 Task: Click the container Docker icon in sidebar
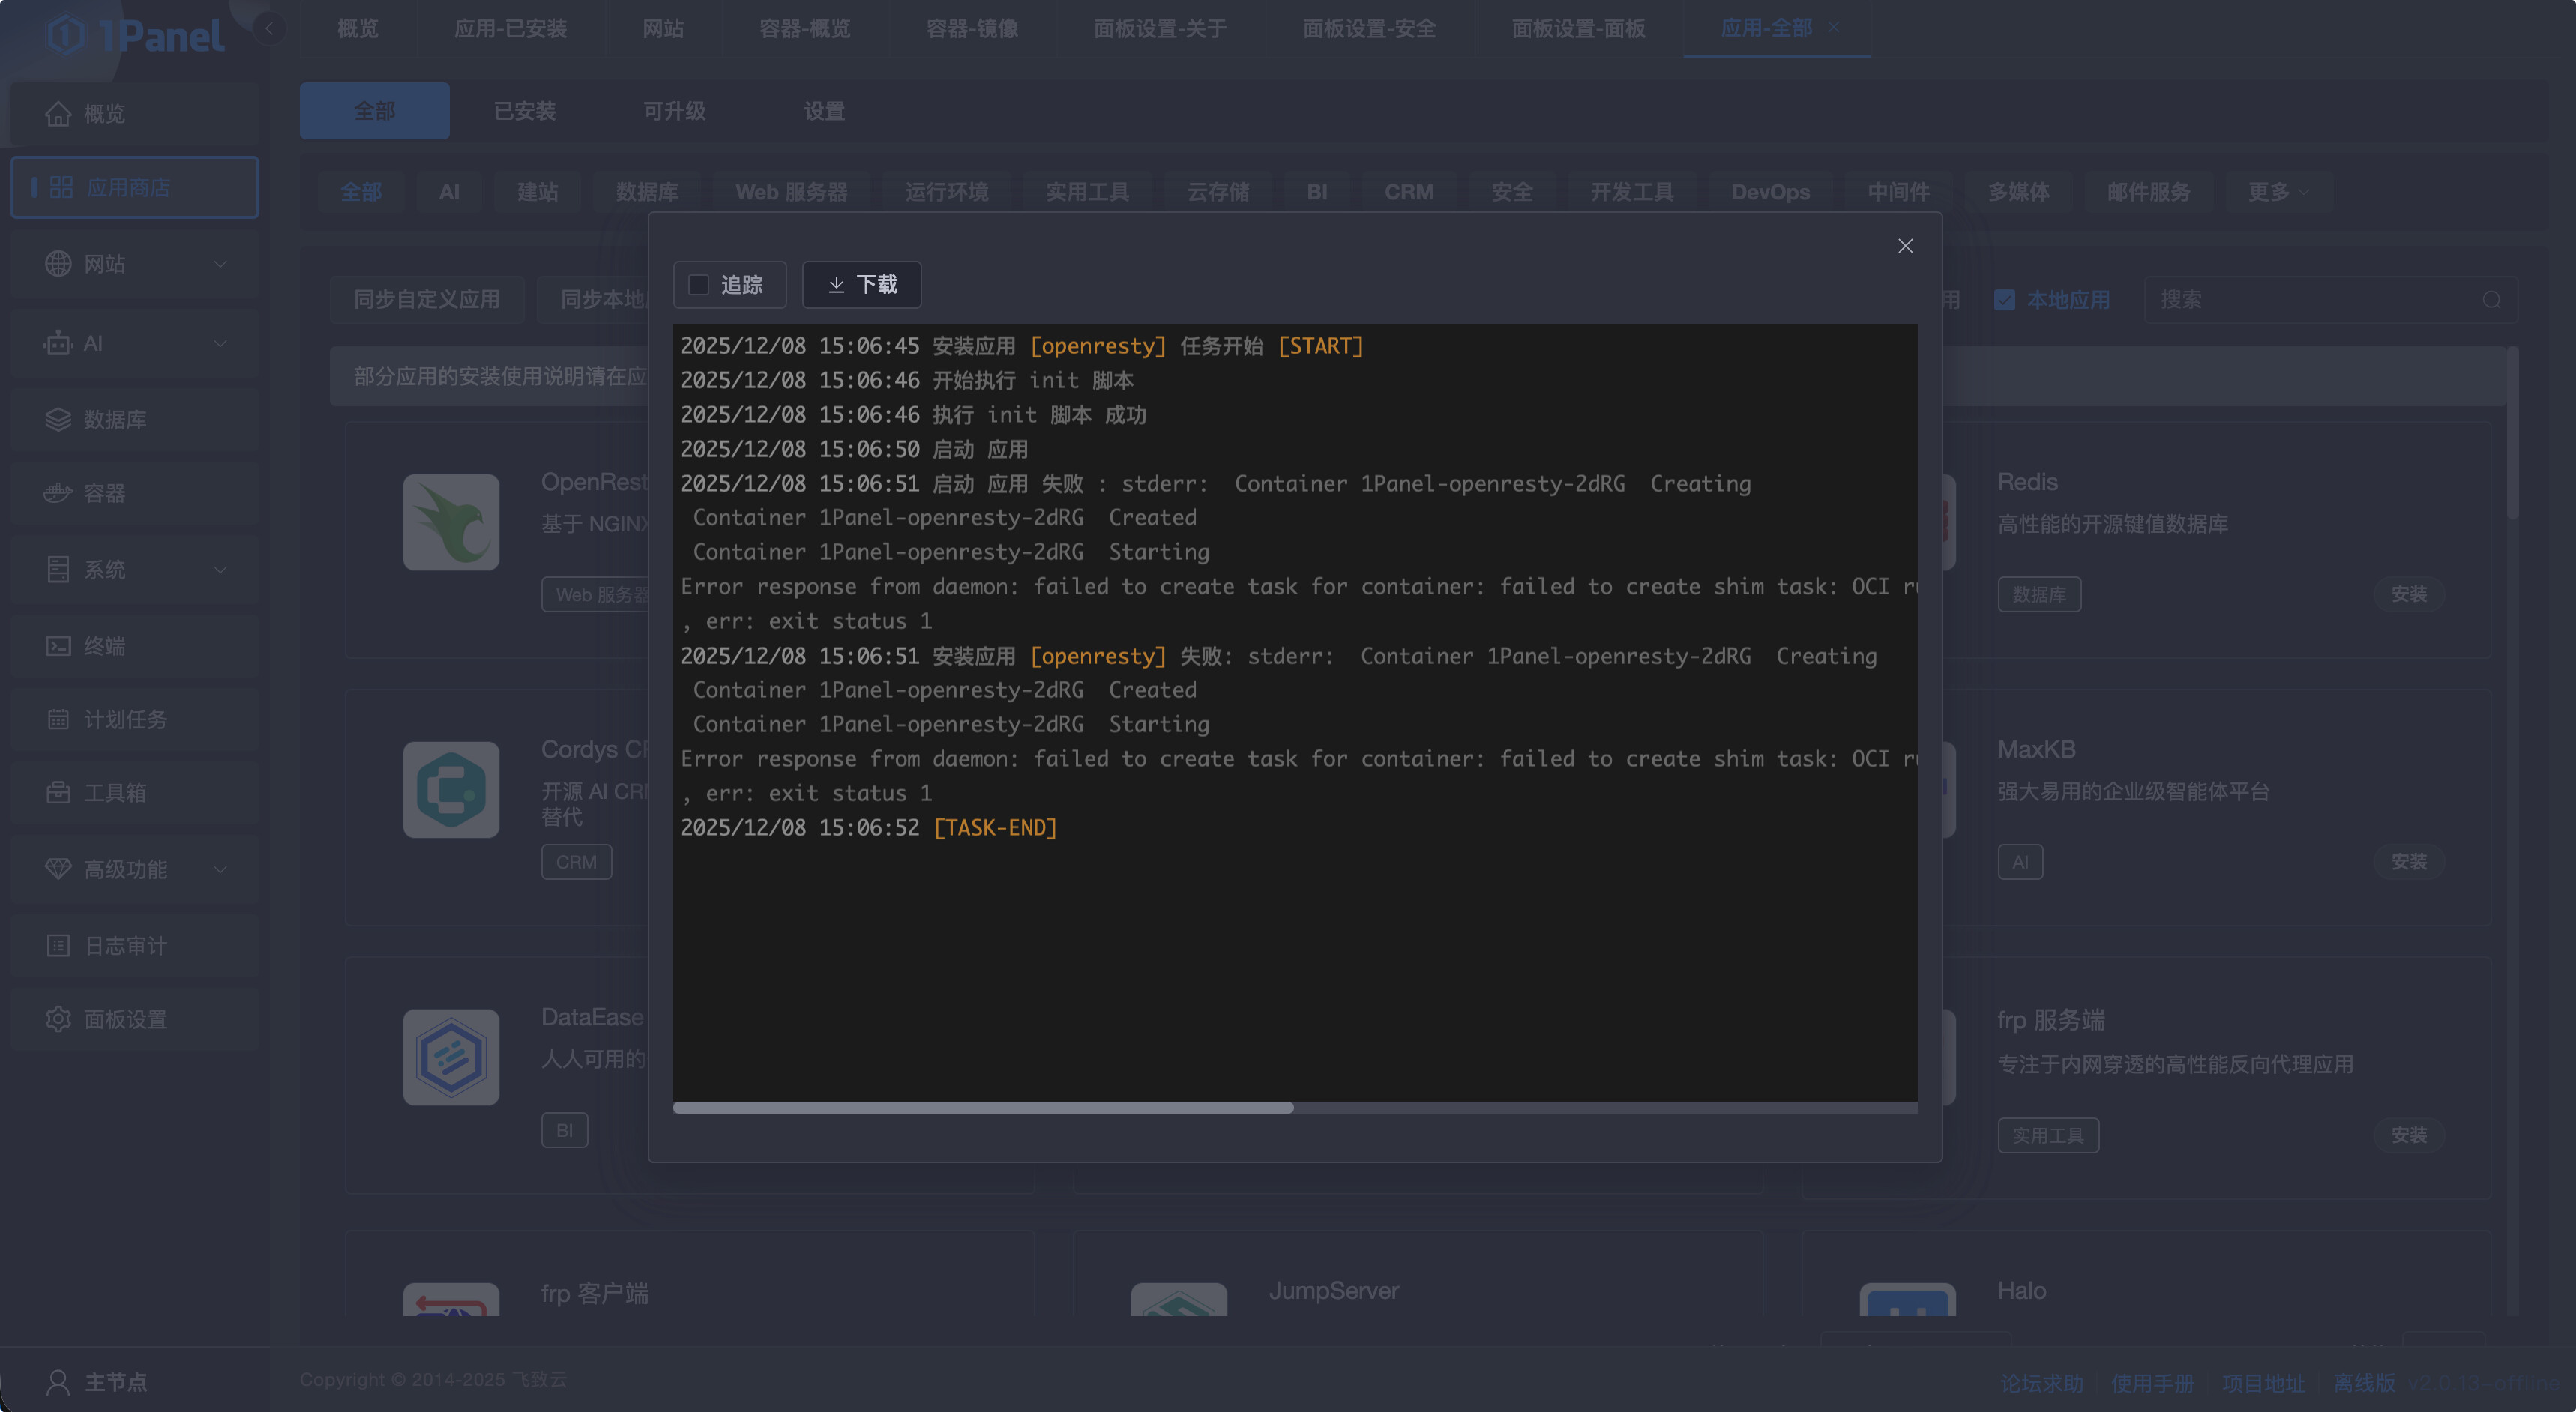(x=58, y=493)
